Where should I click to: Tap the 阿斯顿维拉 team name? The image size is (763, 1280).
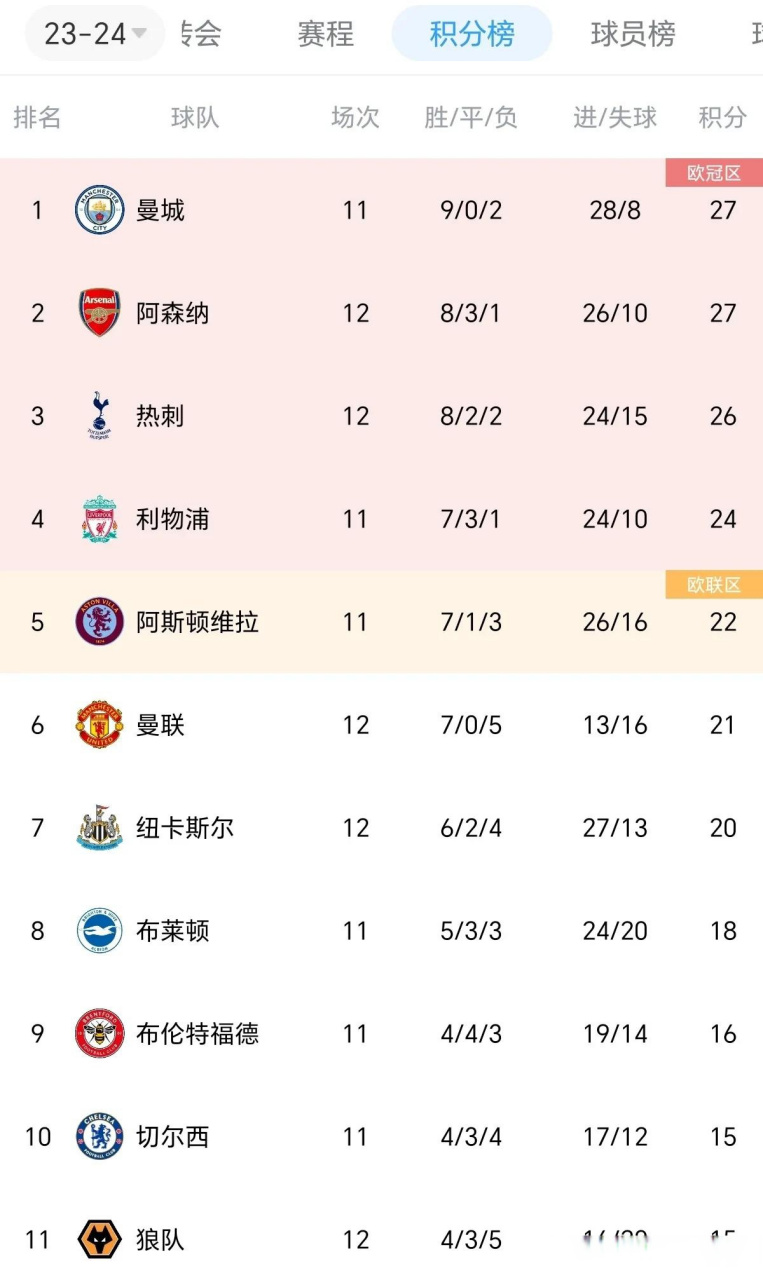[x=198, y=622]
